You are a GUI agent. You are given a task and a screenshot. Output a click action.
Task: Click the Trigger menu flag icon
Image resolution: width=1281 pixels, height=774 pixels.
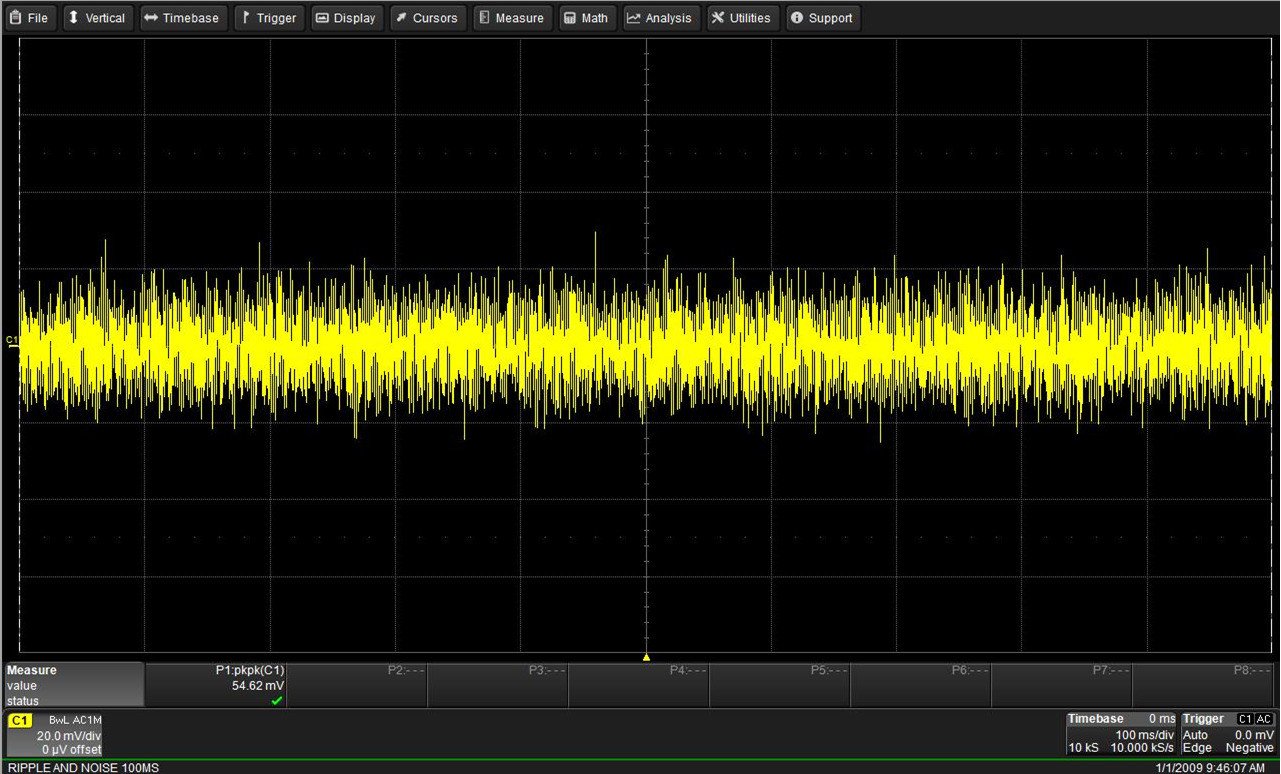(246, 18)
